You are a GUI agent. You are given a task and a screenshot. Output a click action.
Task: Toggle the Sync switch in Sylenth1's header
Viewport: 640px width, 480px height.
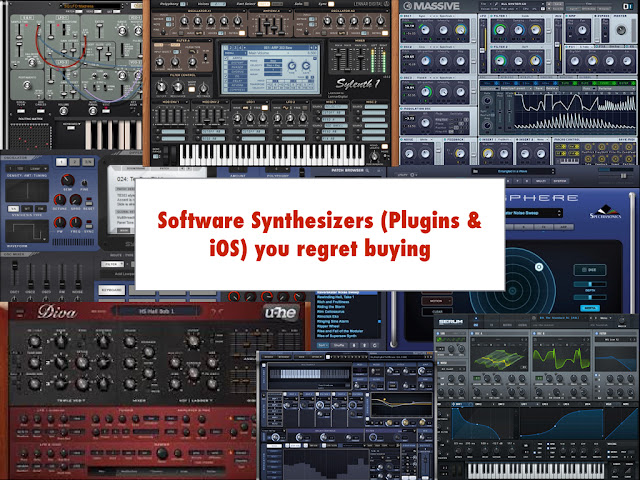click(331, 4)
